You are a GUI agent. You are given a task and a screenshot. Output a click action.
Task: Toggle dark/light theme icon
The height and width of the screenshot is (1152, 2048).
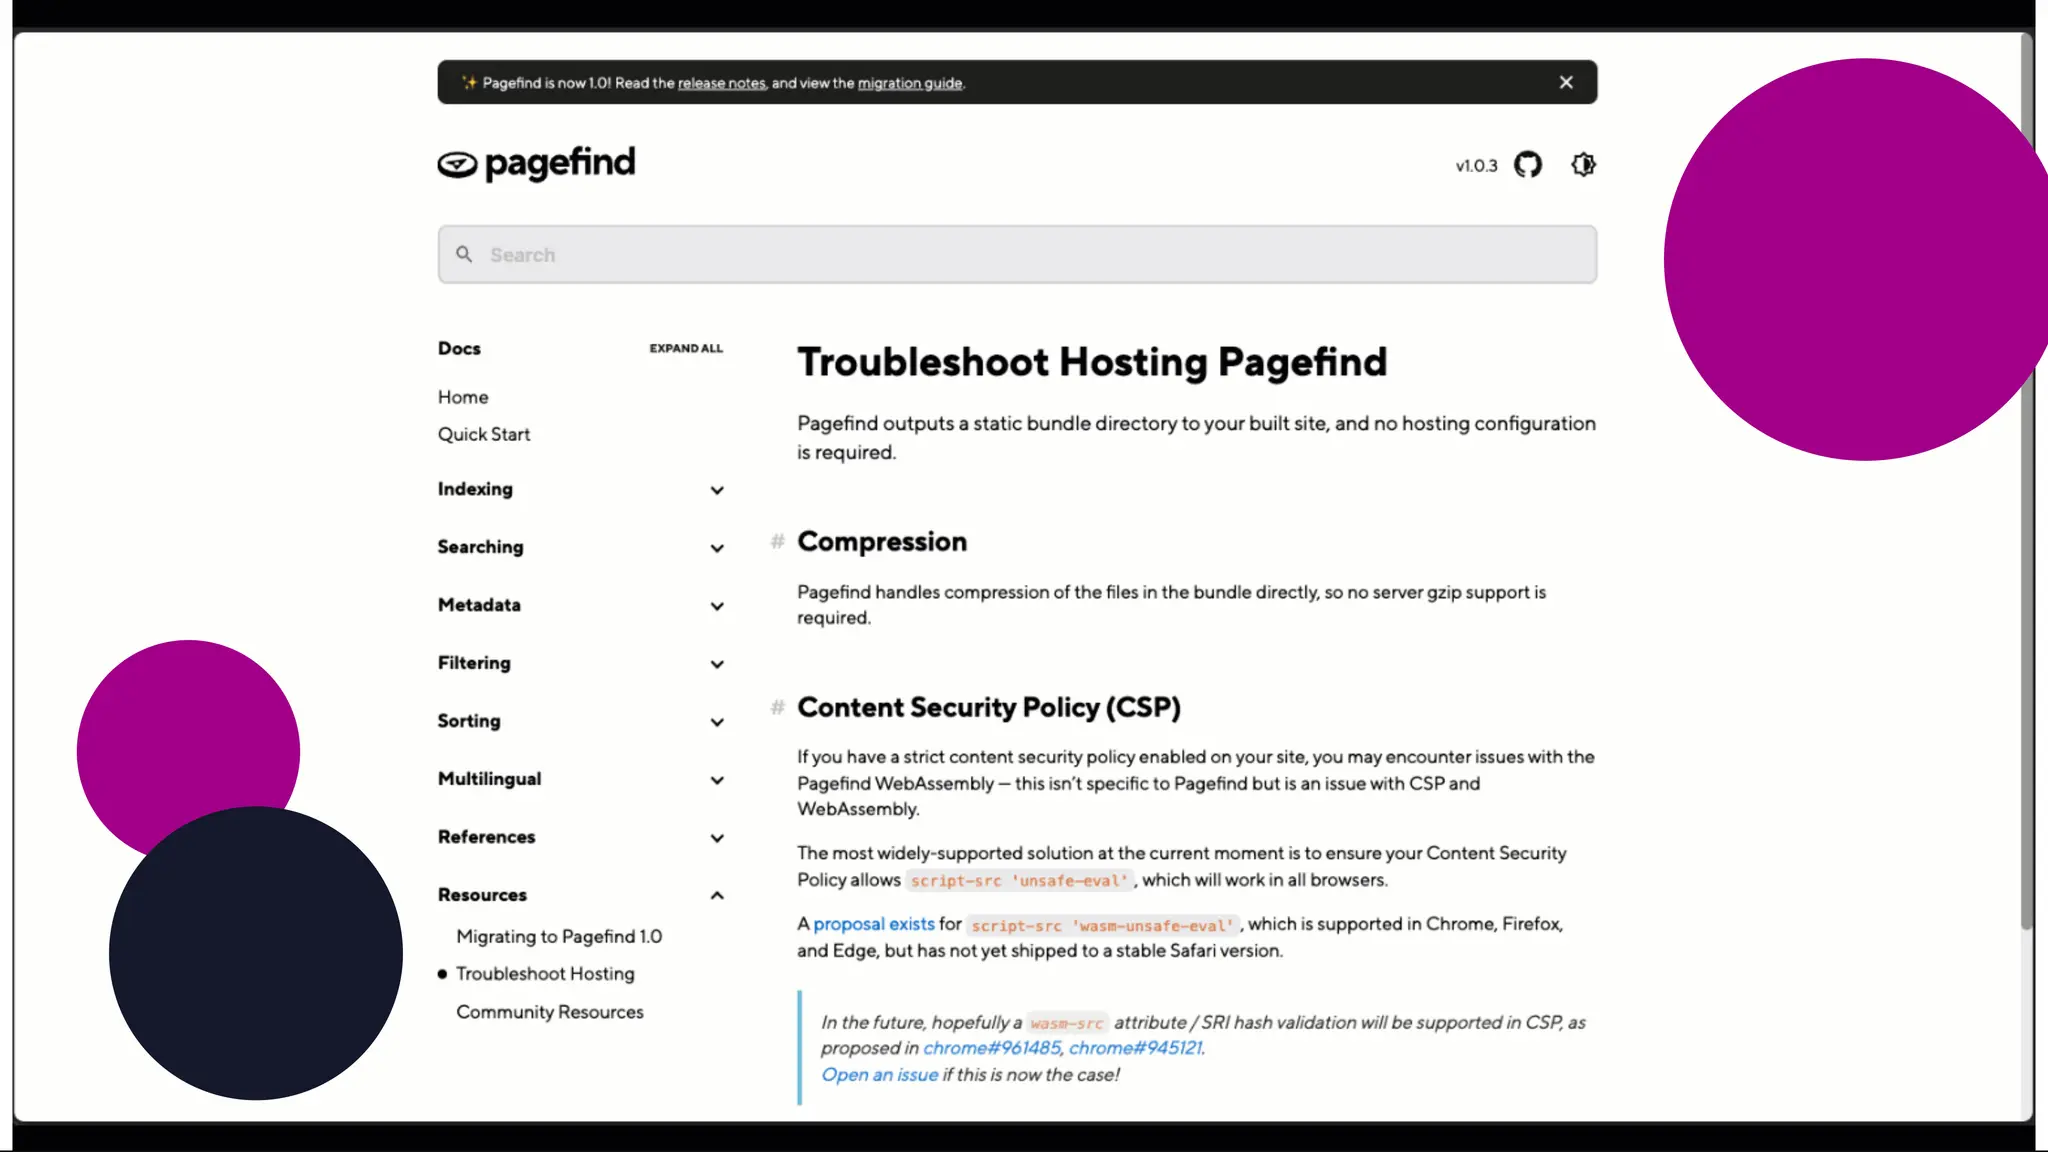point(1583,165)
